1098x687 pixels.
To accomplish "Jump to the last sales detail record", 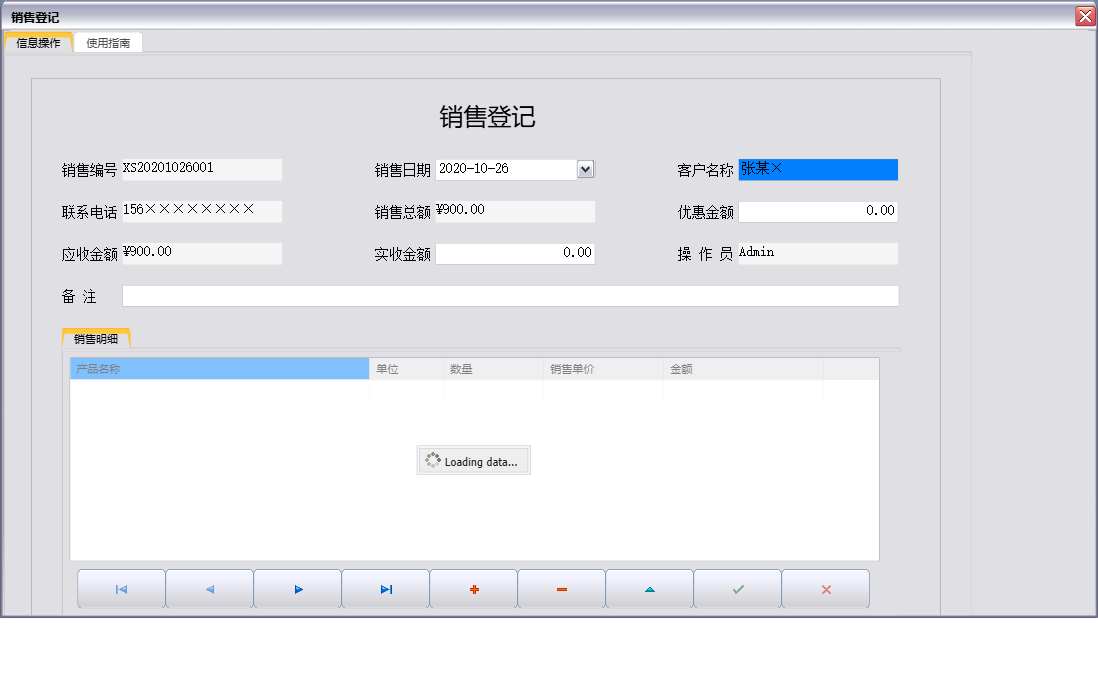I will coord(385,589).
